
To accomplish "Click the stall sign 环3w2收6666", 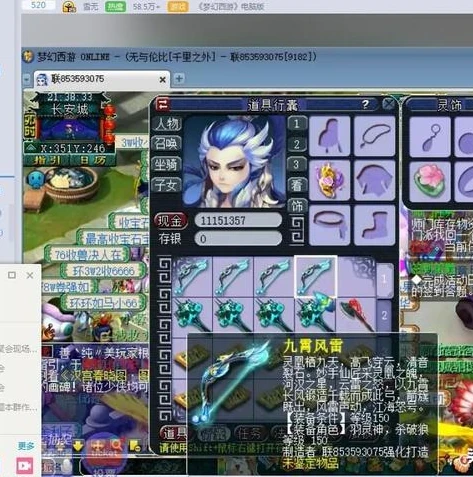I will [103, 272].
